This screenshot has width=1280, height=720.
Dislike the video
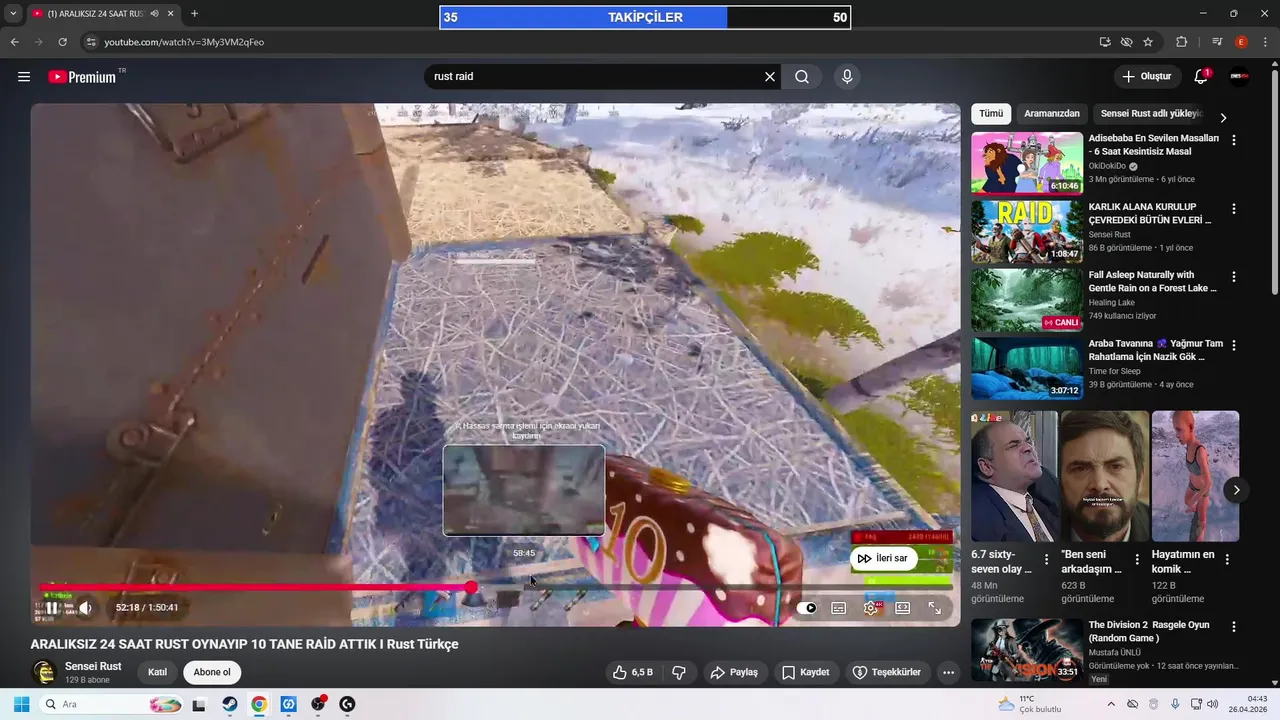coord(679,672)
